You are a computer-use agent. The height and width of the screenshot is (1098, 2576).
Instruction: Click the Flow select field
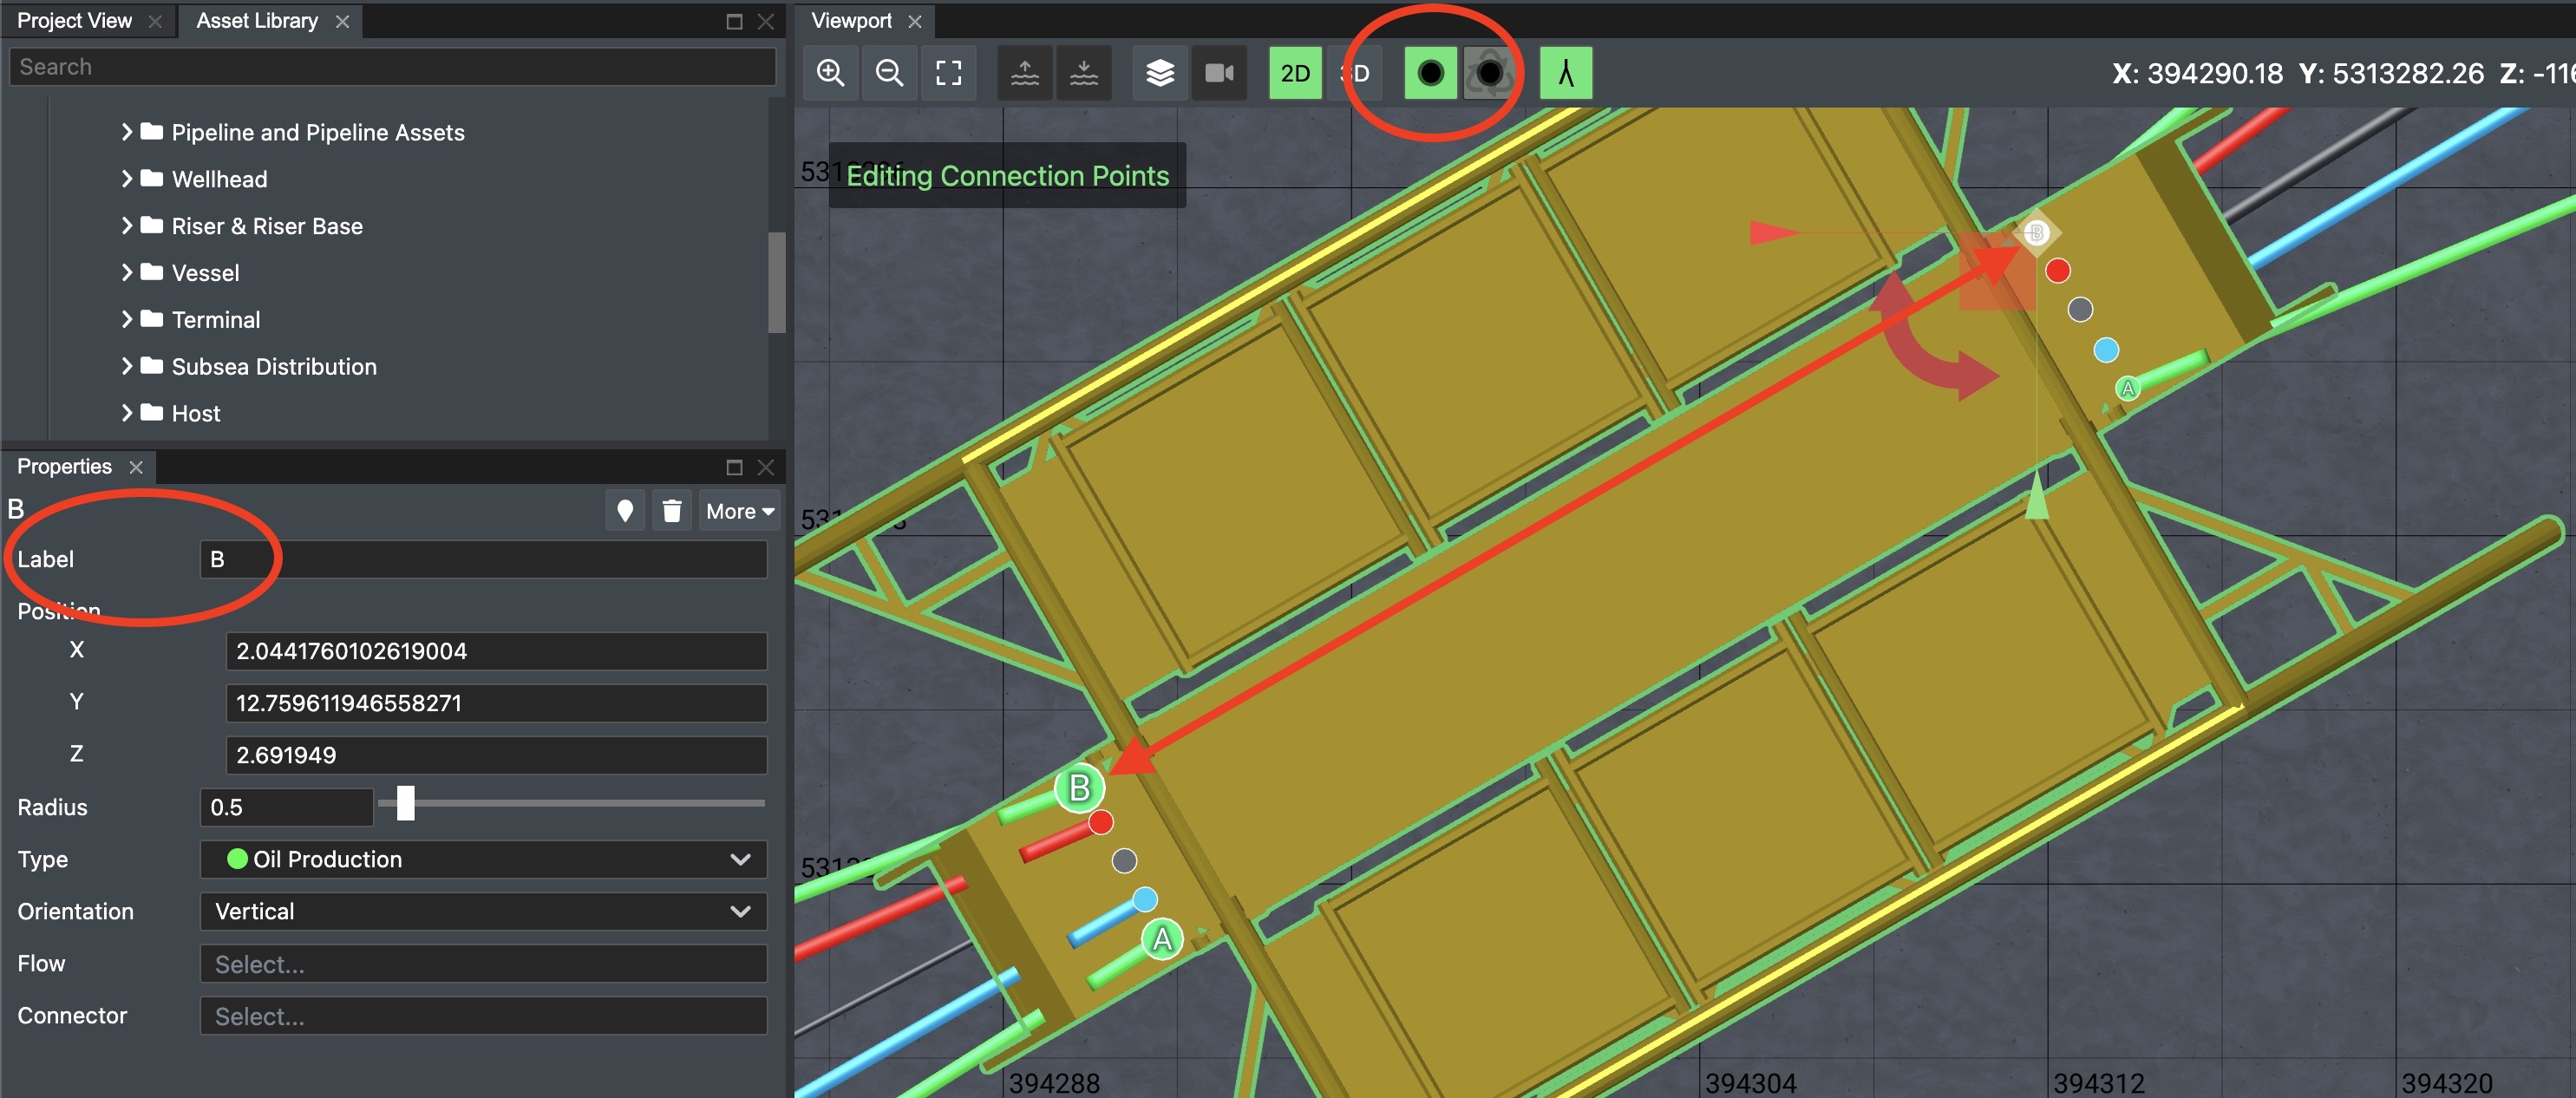tap(484, 964)
